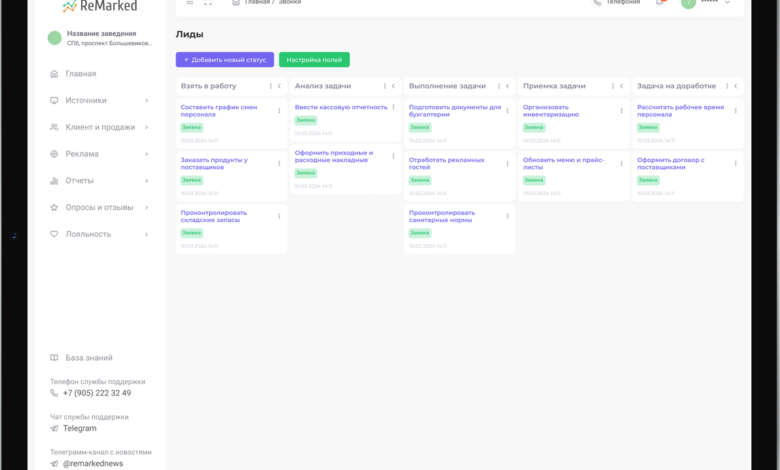The image size is (780, 470).
Task: Click the green user avatar in top bar
Action: [x=688, y=3]
